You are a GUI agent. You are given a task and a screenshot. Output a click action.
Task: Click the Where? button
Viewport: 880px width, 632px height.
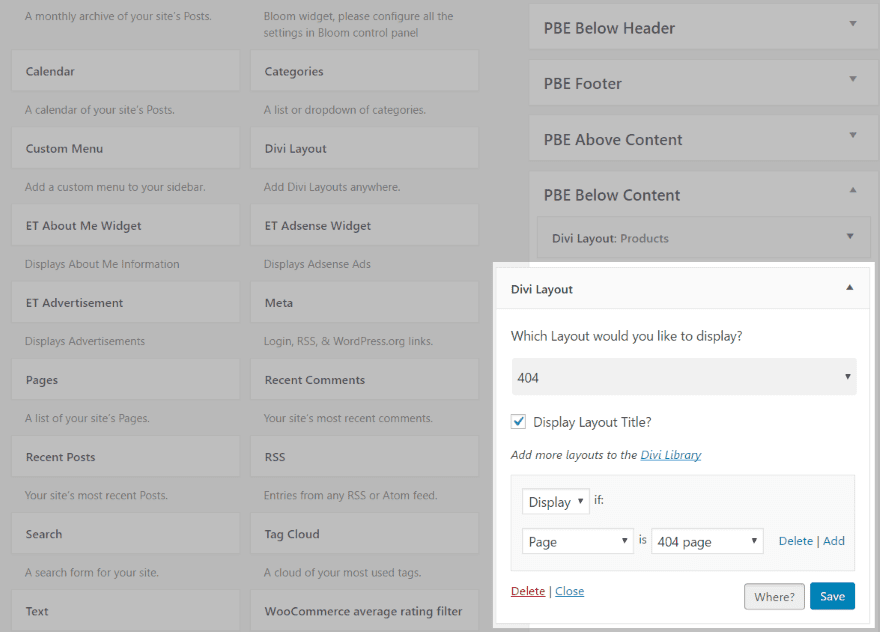point(774,596)
